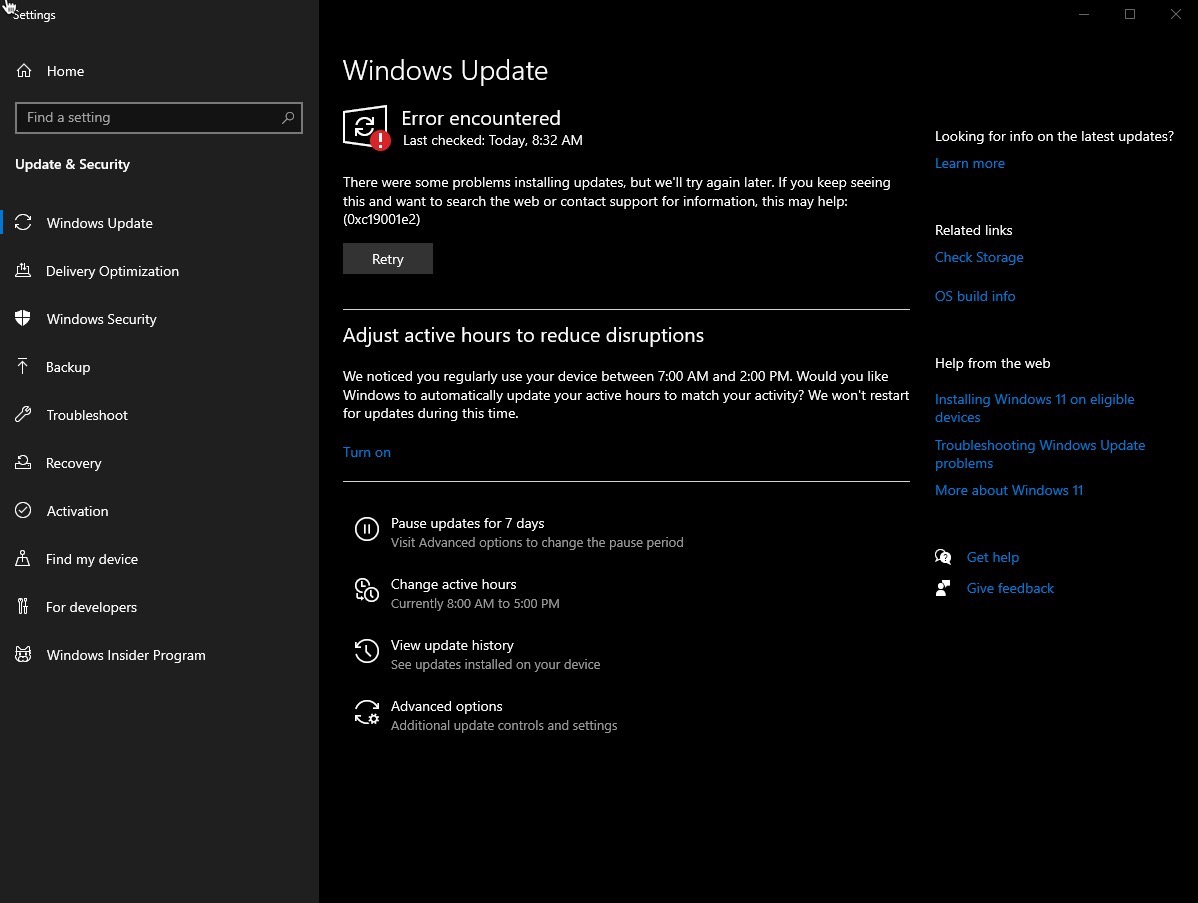
Task: Maximize the Settings window
Action: pyautogui.click(x=1129, y=14)
